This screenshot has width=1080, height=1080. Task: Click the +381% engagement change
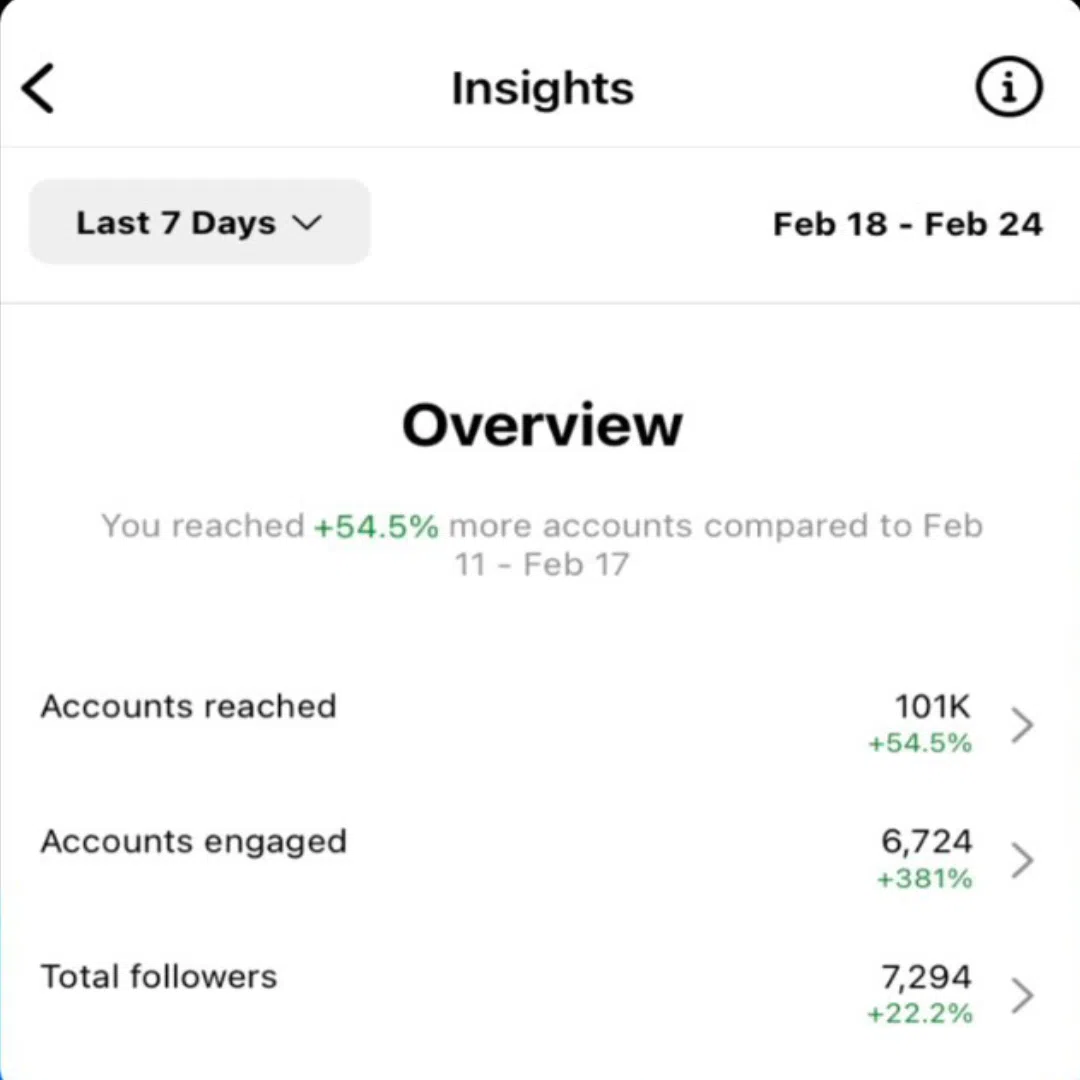[924, 879]
